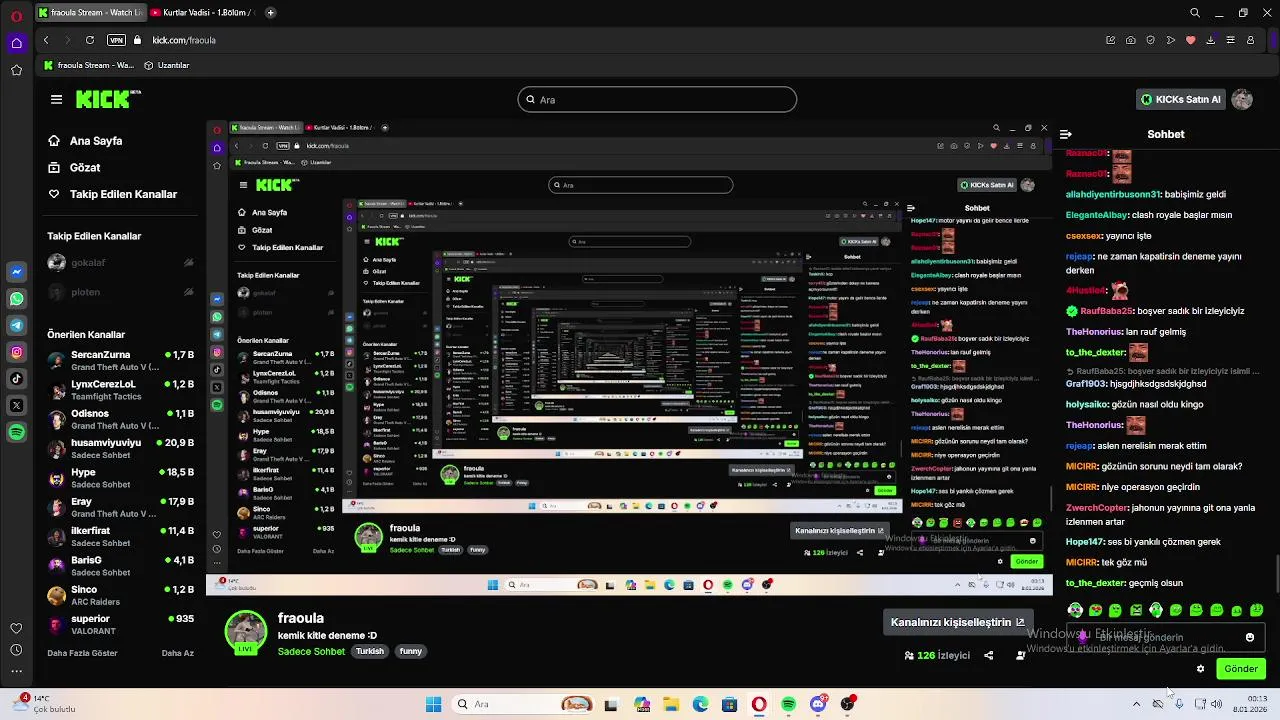
Task: Select the funny tag
Action: tap(411, 651)
